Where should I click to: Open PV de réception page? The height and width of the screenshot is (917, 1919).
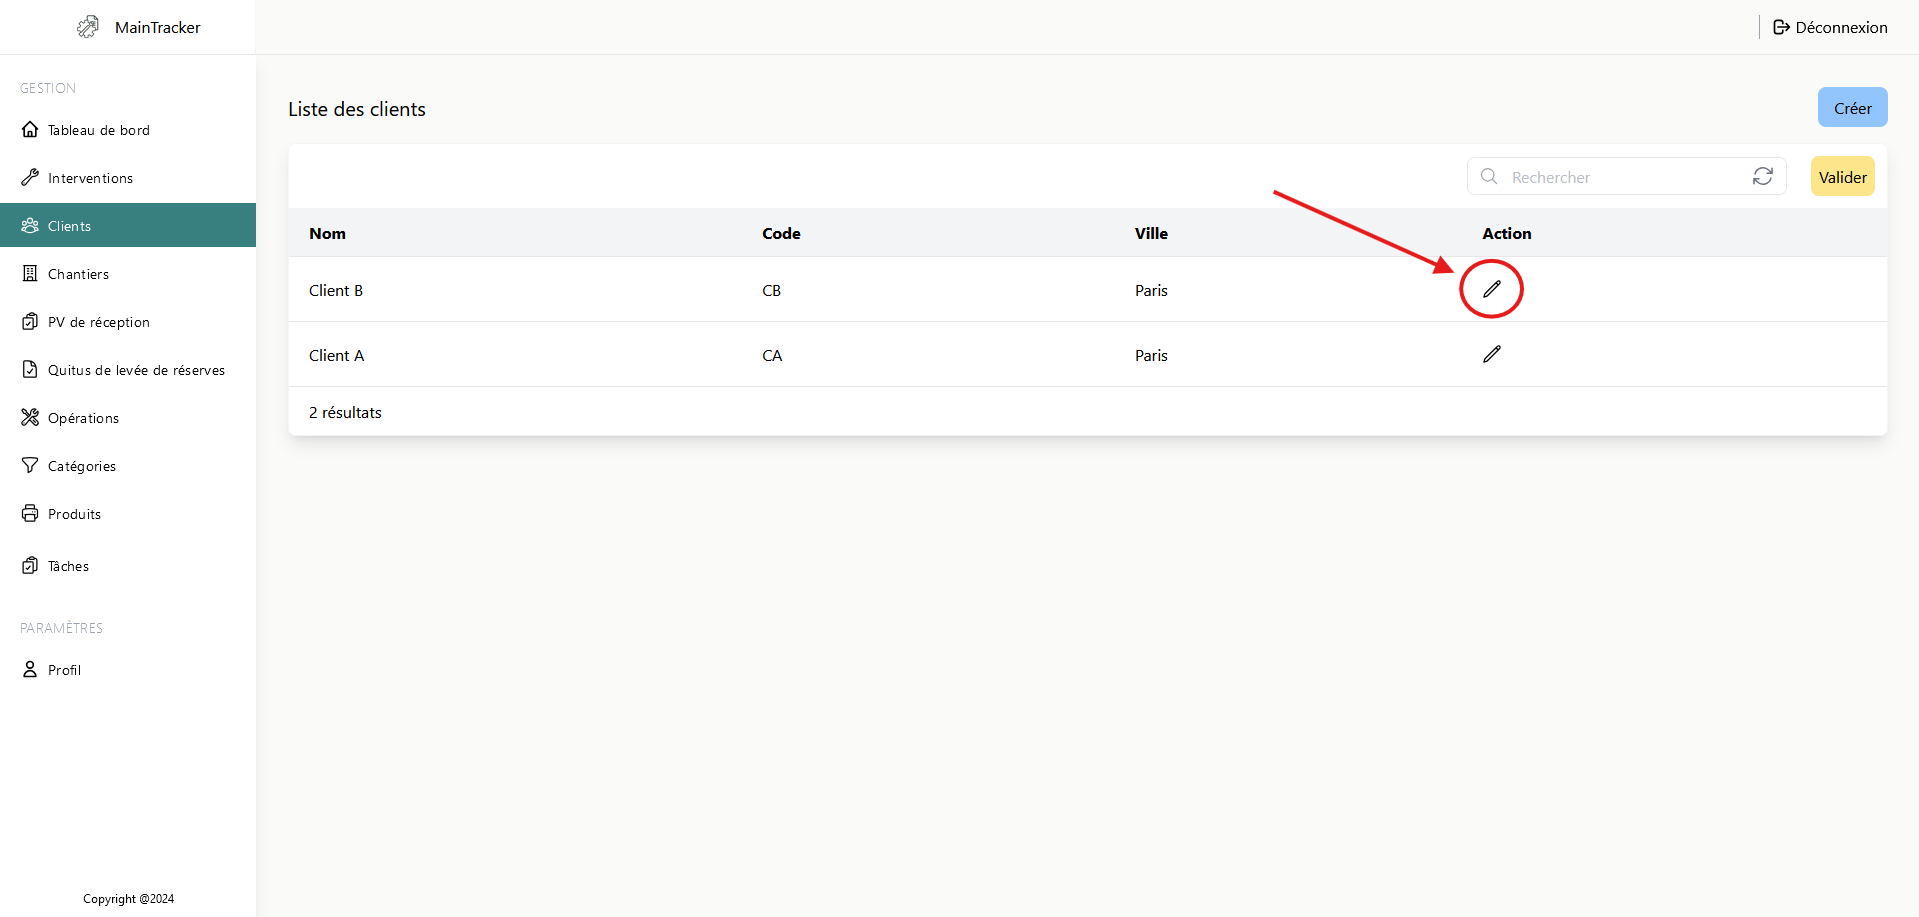point(98,322)
